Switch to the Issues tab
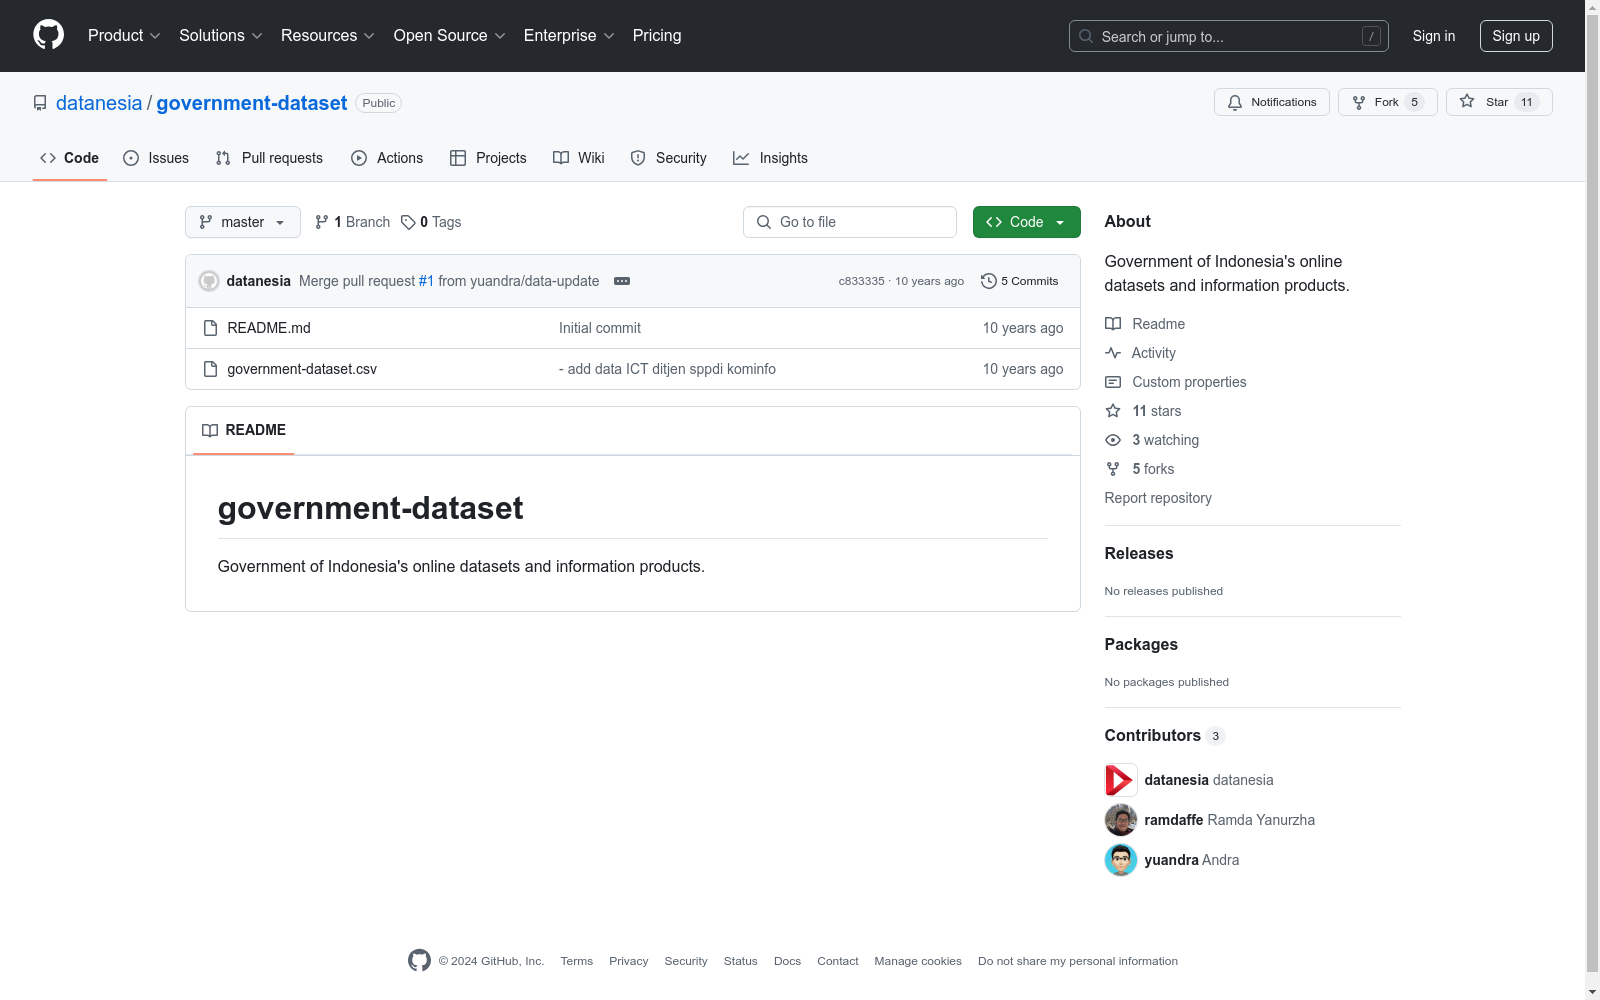The image size is (1600, 1000). point(156,158)
